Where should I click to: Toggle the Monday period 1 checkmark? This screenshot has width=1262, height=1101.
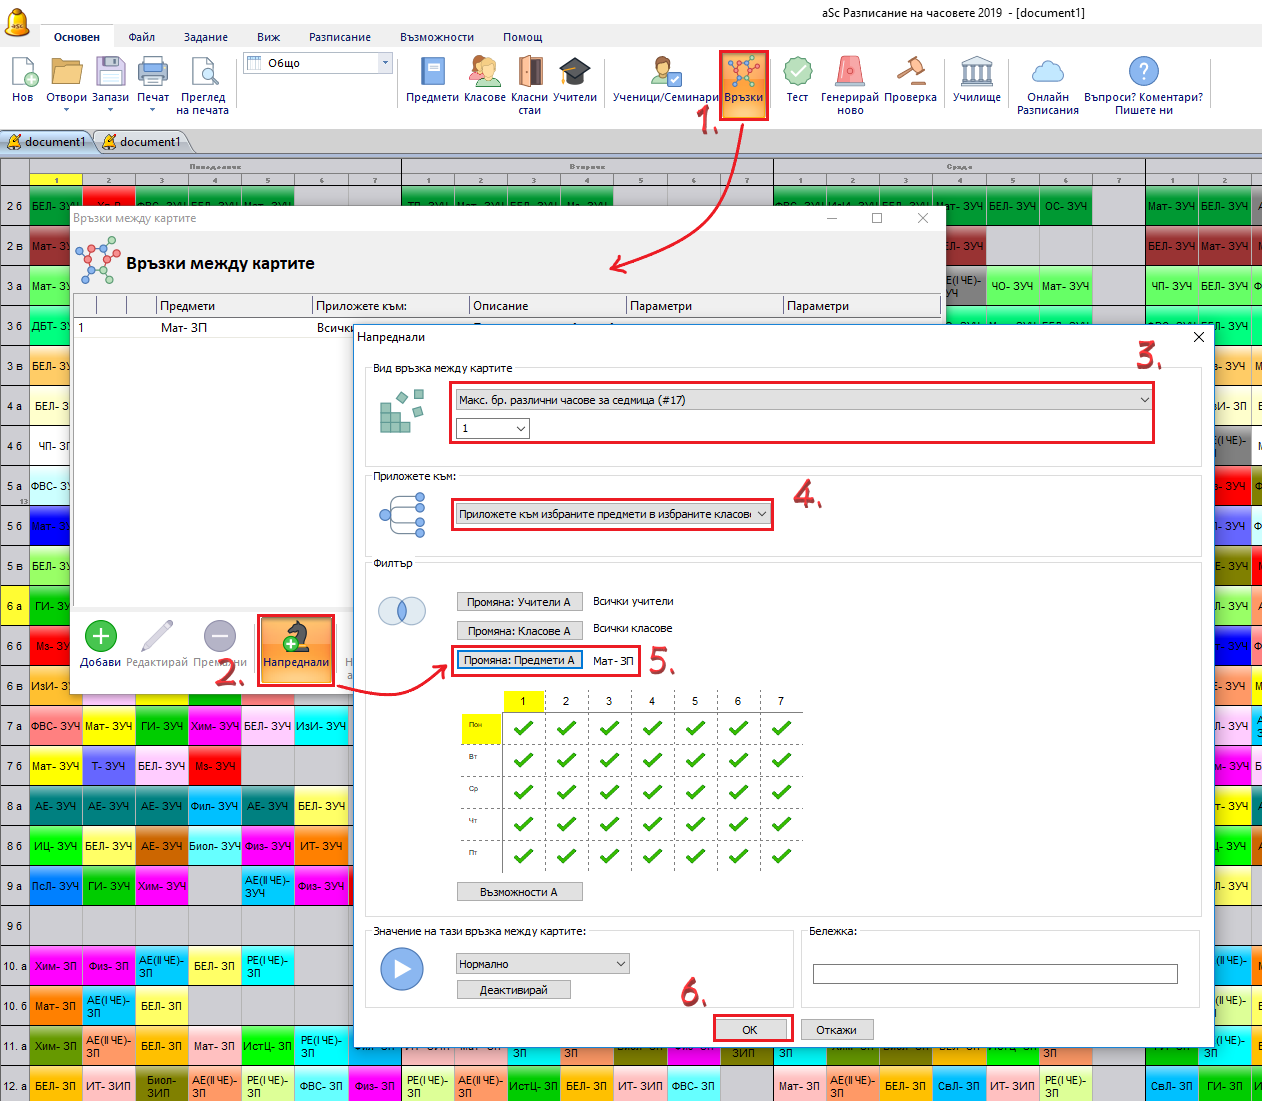tap(523, 728)
